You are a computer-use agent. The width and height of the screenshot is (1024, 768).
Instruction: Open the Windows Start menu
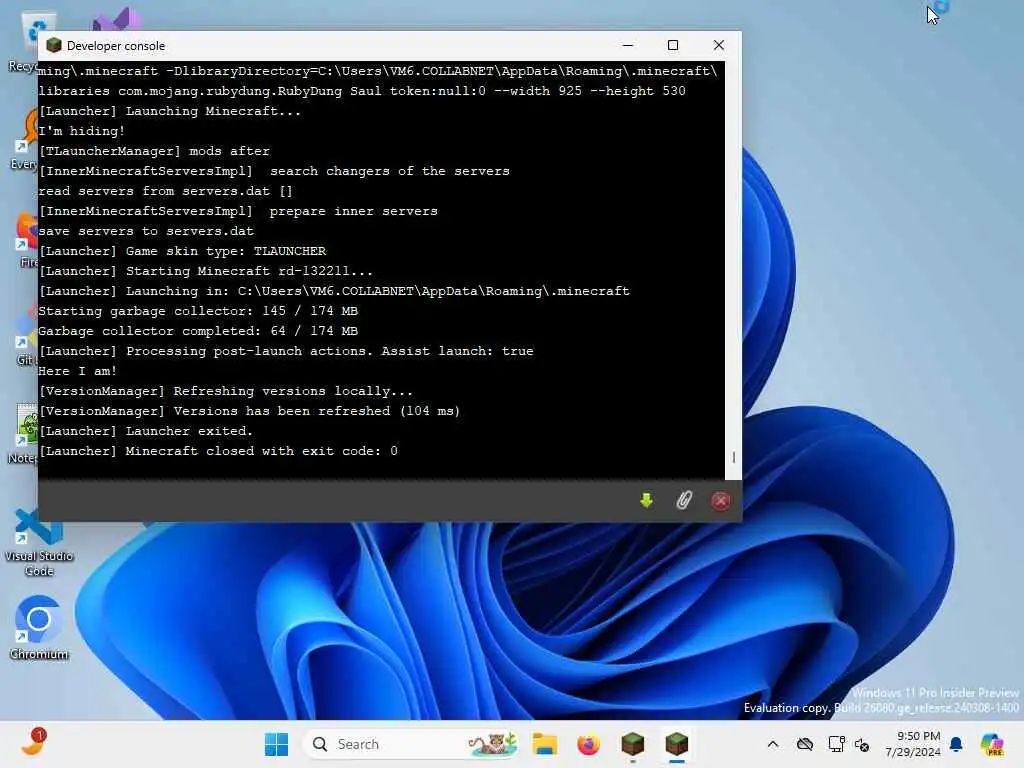point(276,744)
